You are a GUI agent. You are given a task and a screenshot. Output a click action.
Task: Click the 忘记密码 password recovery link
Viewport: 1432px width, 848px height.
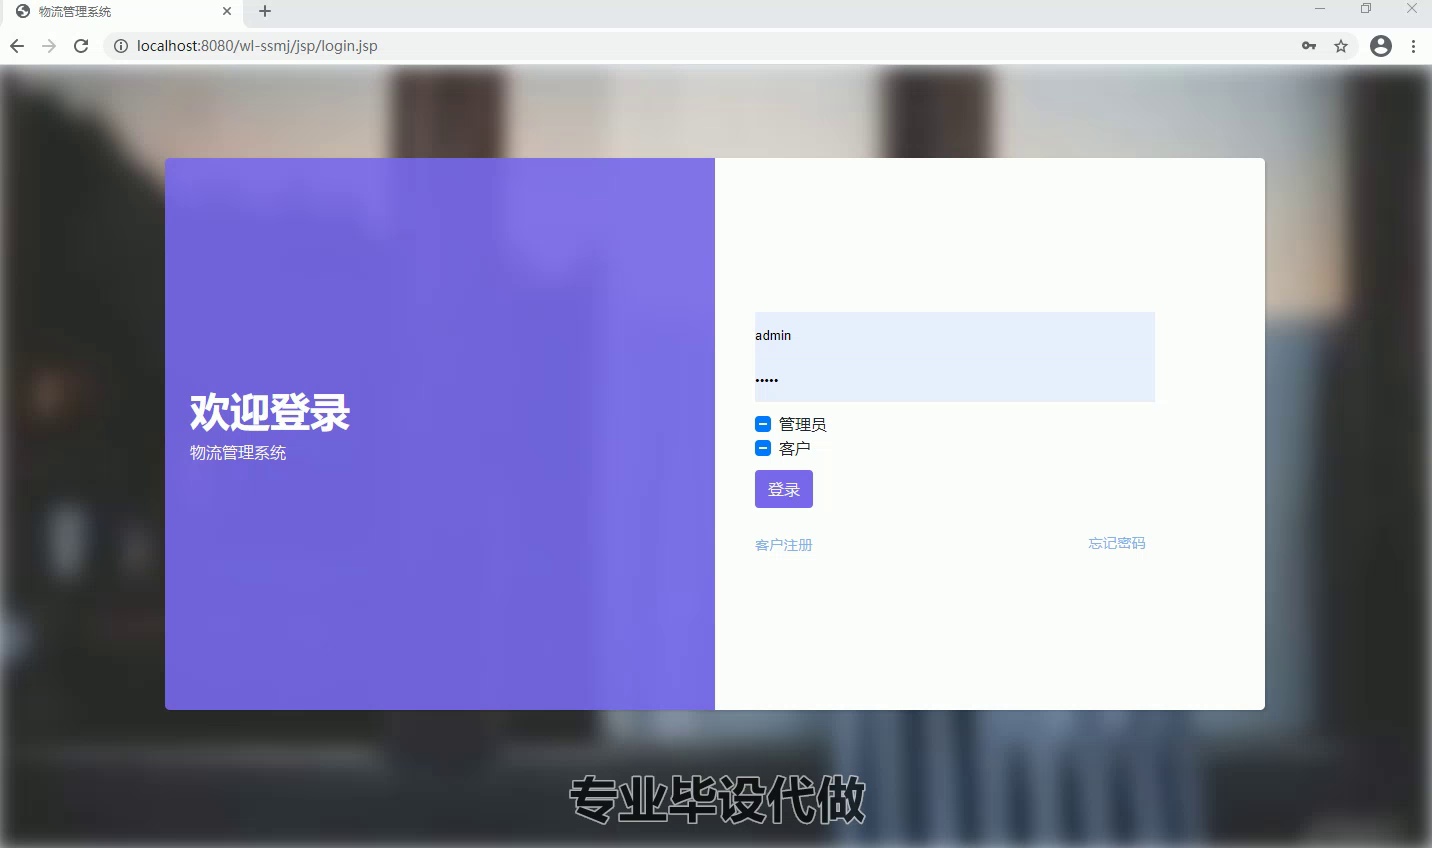1115,543
